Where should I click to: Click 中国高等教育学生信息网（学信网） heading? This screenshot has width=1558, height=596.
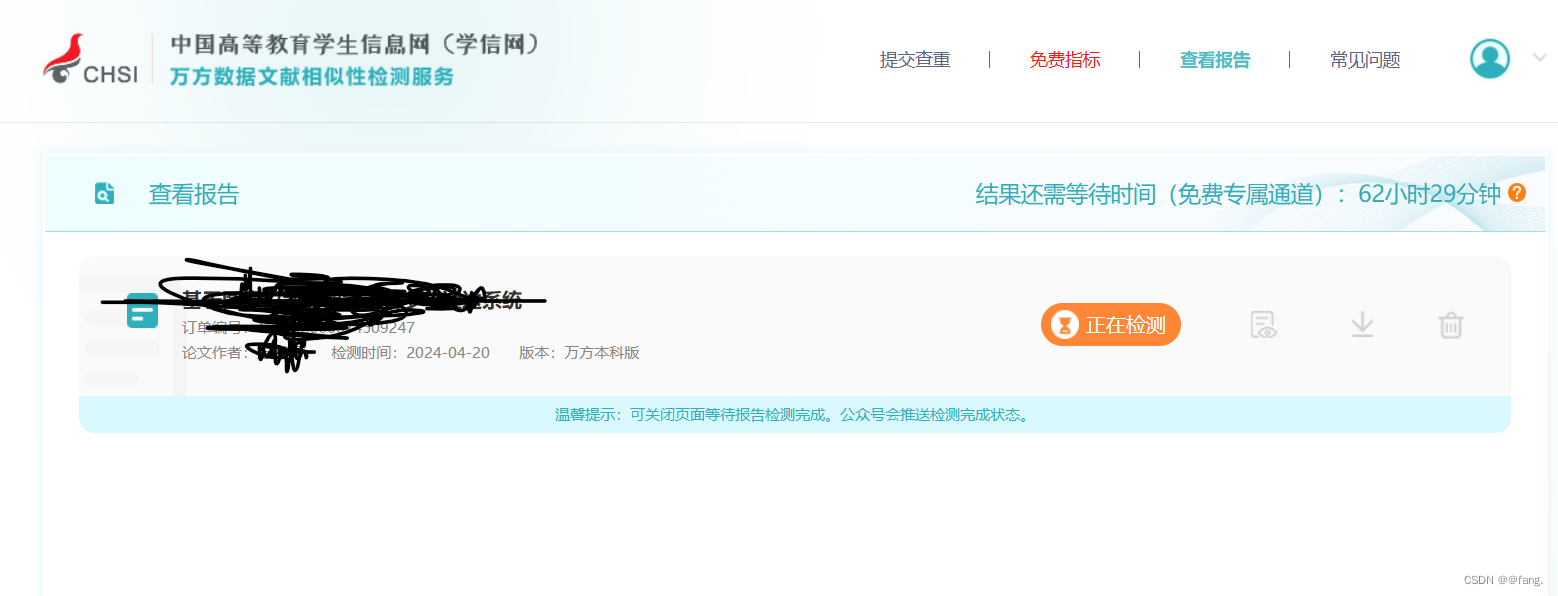(356, 44)
